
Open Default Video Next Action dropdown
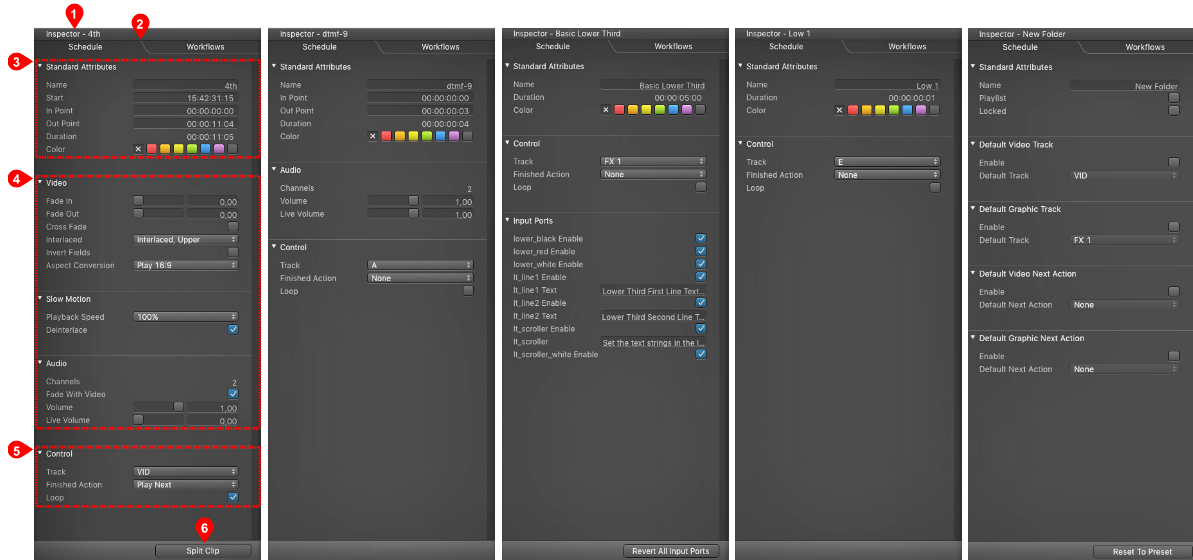(x=1125, y=304)
